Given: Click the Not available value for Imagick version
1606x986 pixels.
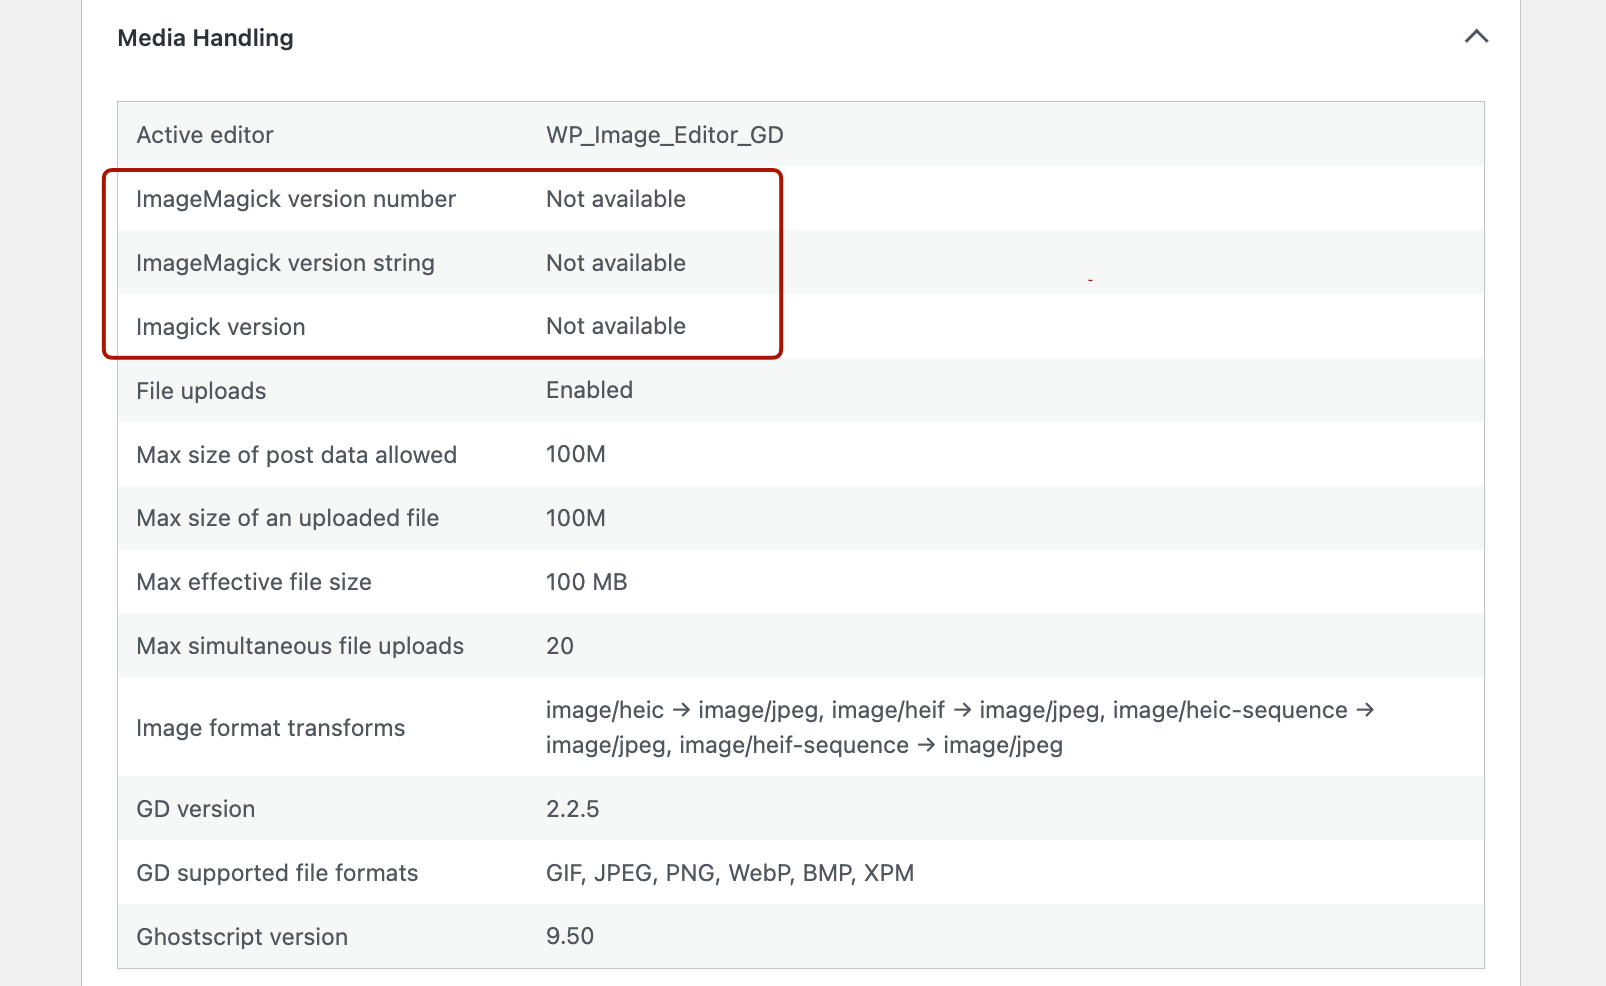Looking at the screenshot, I should (615, 326).
